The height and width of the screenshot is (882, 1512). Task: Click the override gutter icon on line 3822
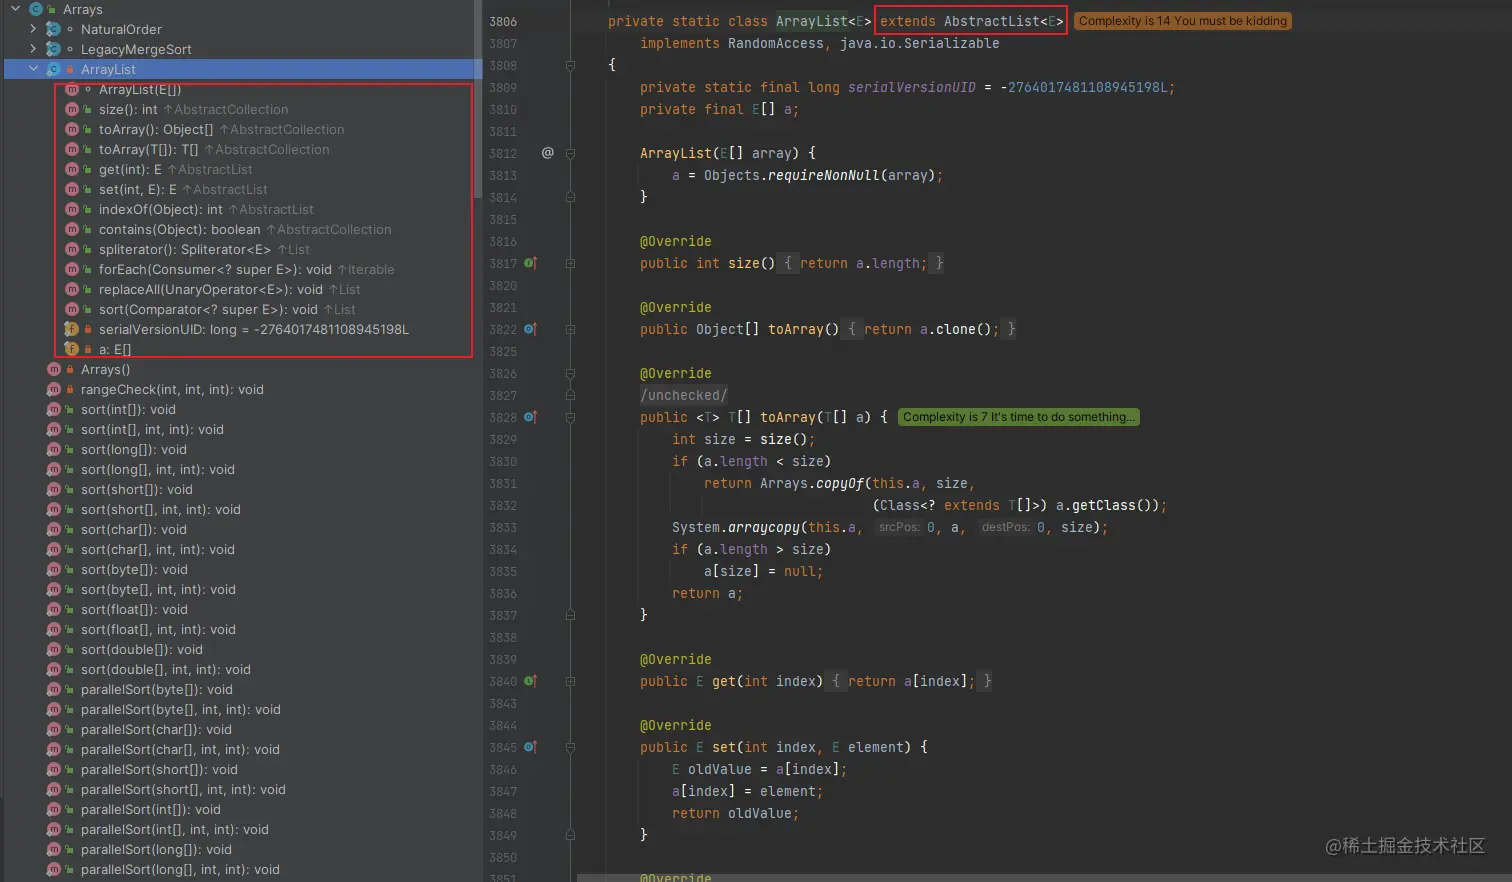[x=530, y=329]
